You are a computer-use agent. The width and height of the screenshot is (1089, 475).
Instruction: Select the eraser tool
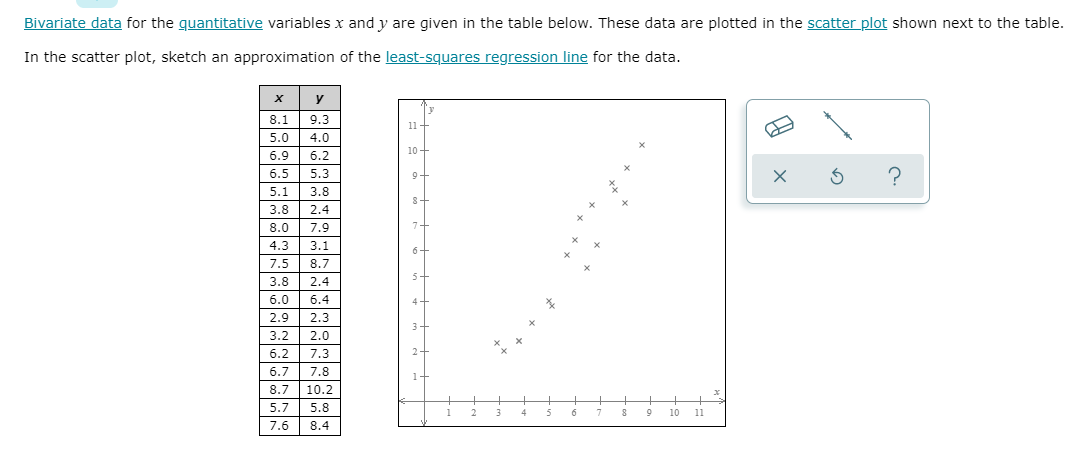tap(779, 127)
